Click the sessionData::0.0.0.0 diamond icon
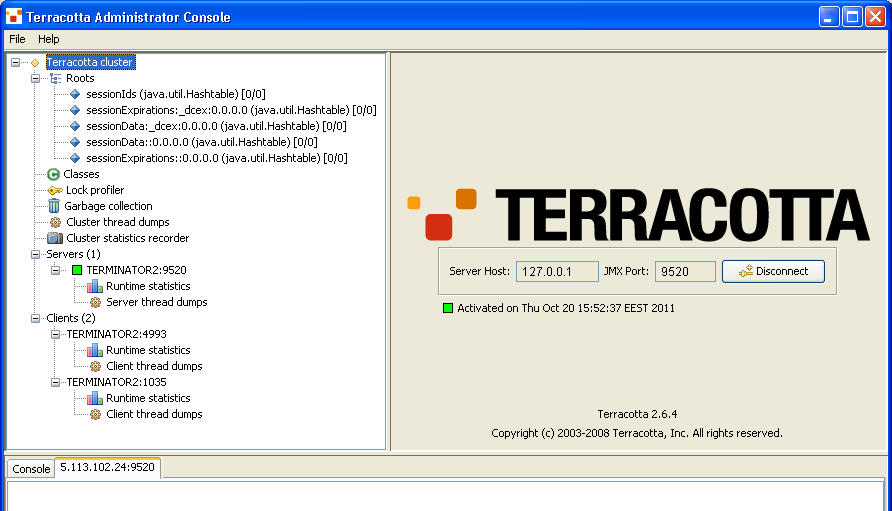 click(x=75, y=142)
